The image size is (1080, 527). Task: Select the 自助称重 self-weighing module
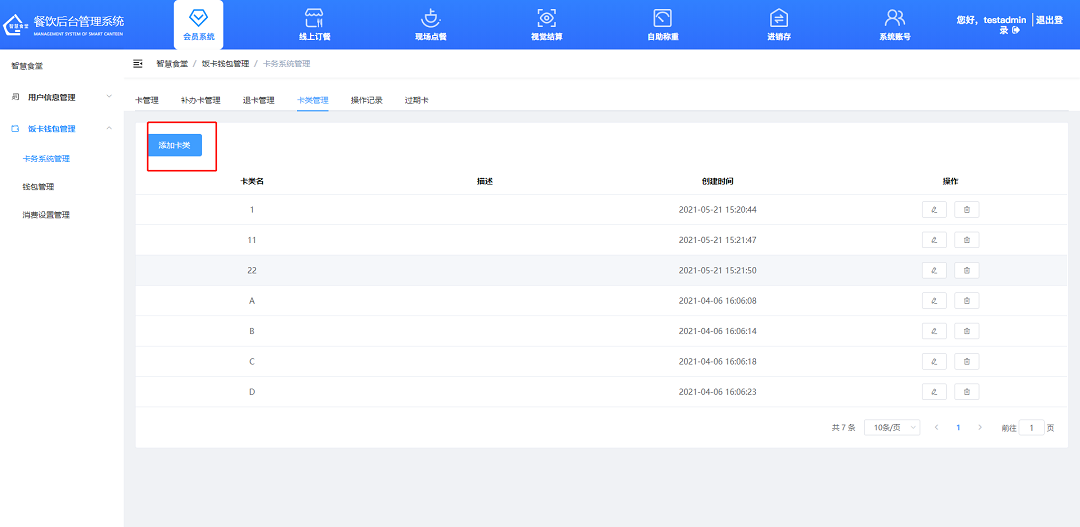point(662,24)
